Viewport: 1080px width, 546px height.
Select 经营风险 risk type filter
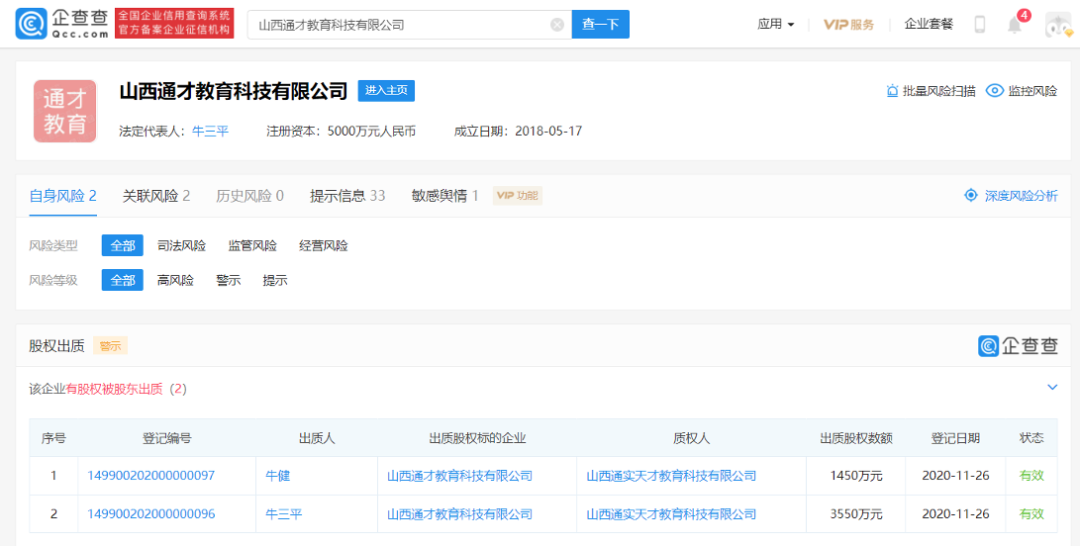(x=323, y=246)
